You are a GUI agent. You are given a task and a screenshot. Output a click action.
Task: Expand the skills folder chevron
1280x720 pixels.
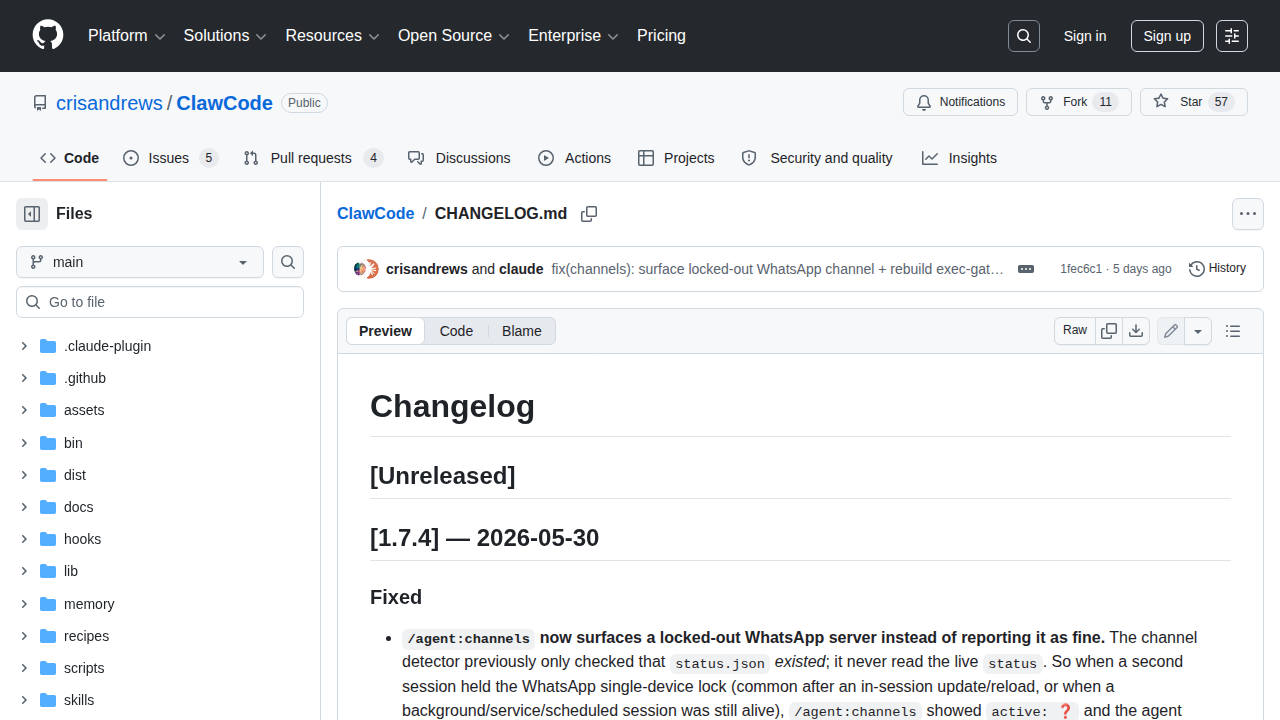(24, 700)
